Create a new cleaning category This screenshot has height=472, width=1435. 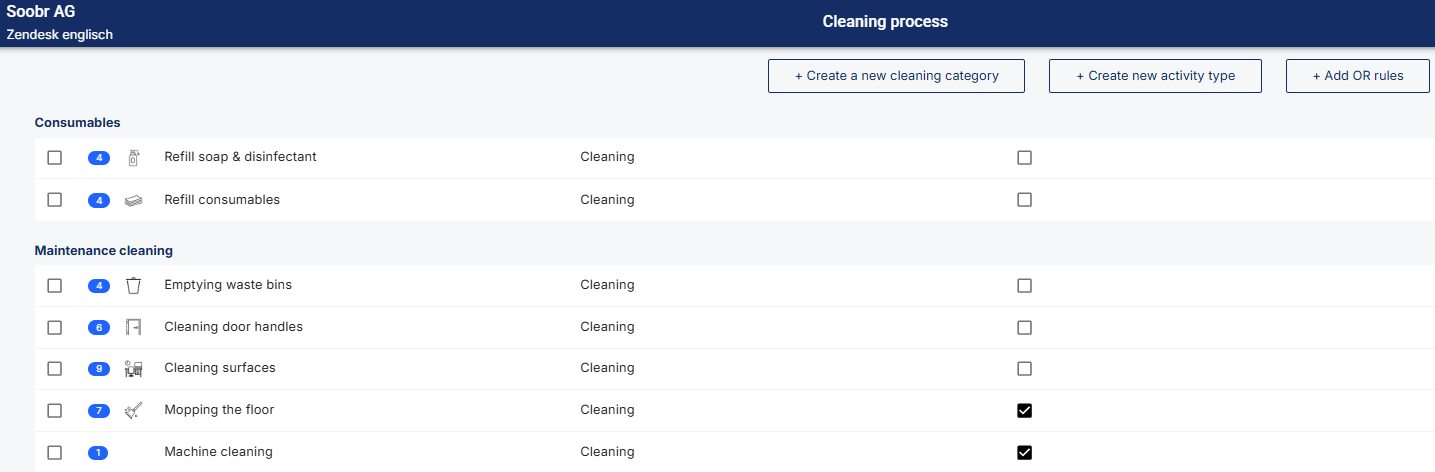click(x=896, y=76)
